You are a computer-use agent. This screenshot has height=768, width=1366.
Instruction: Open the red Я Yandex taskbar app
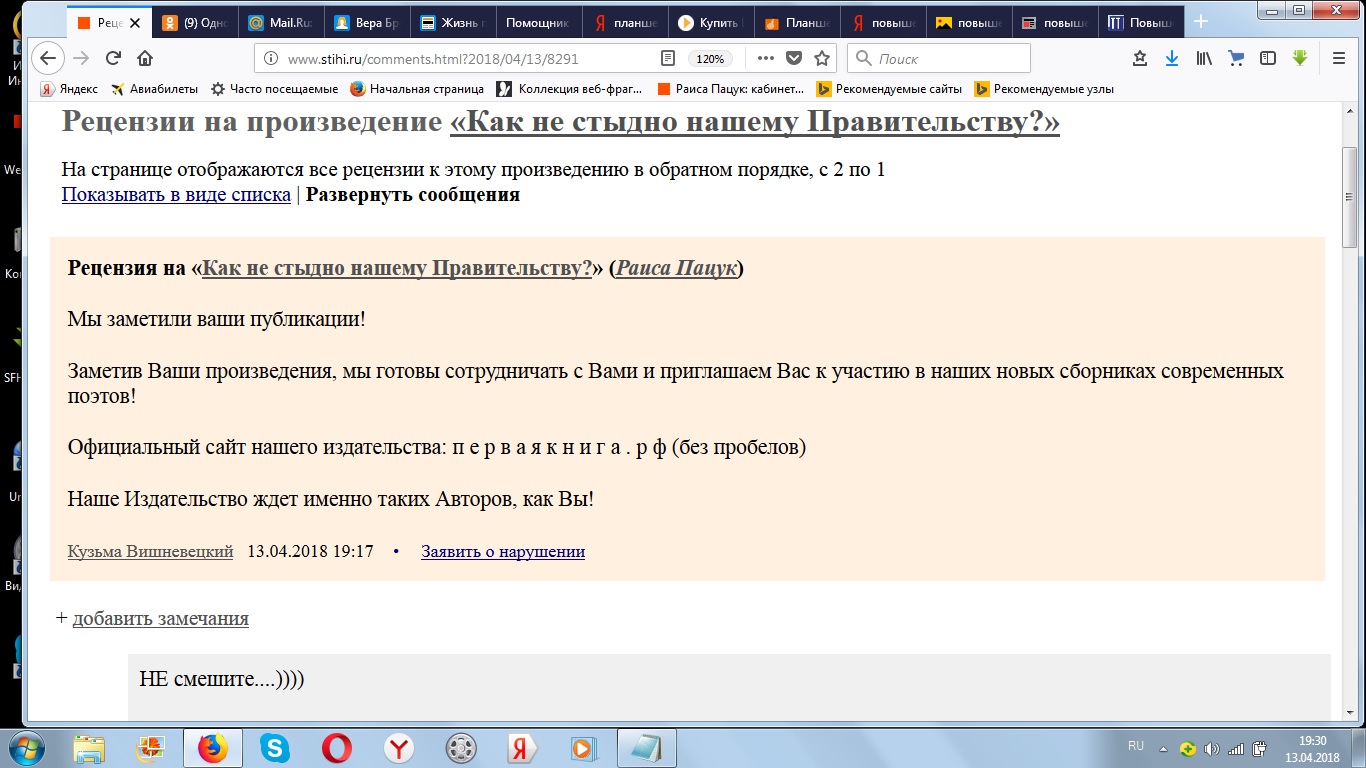click(521, 748)
